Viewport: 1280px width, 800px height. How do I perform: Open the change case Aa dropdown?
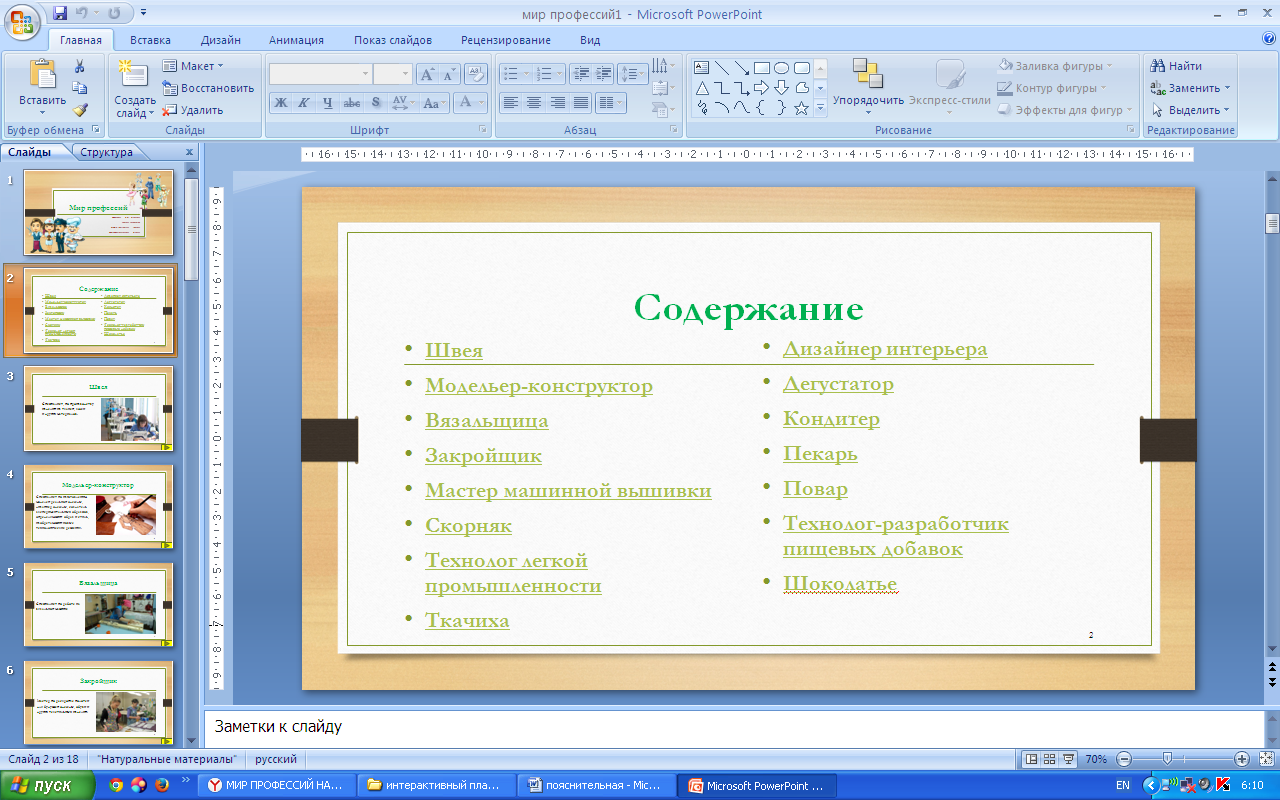tap(433, 102)
